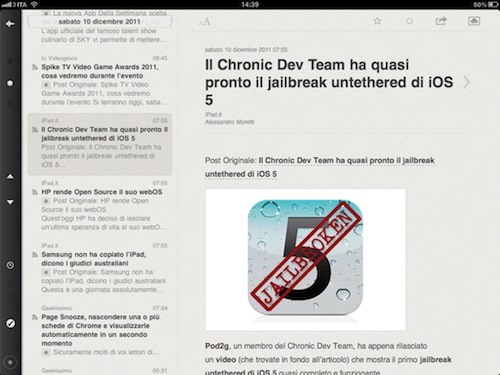Open the Pod2g link in the article
Viewport: 500px width, 375px height.
pos(217,346)
